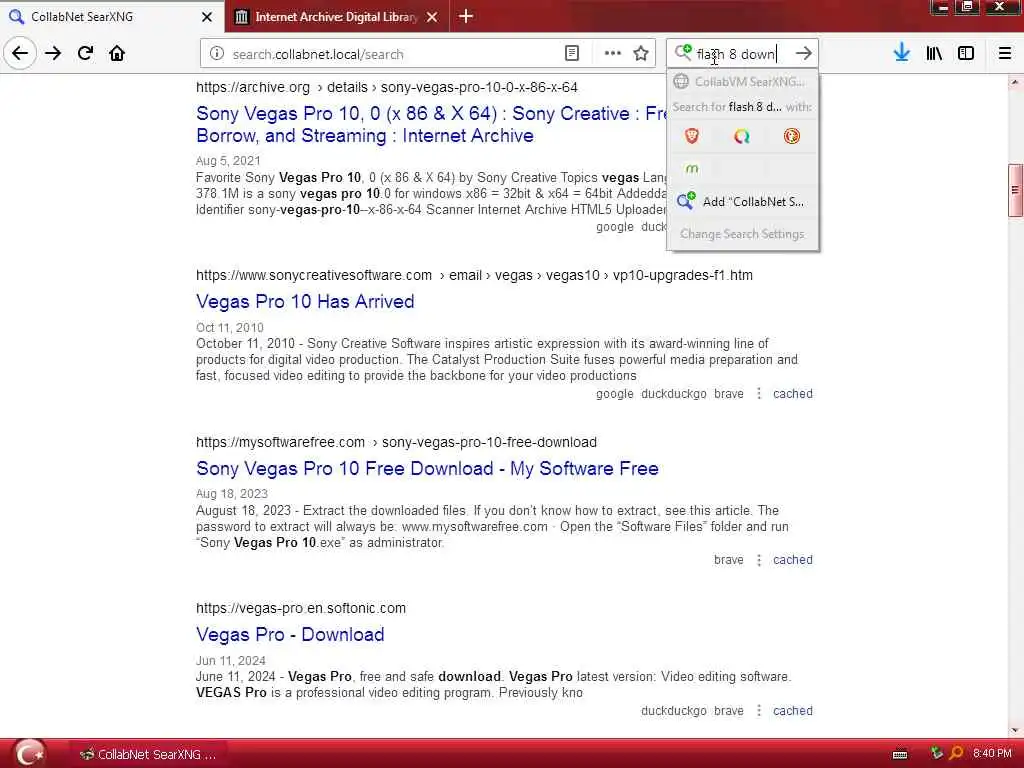The width and height of the screenshot is (1024, 768).
Task: Open cached link for Vegas Pro 10 Has Arrived
Action: coord(793,394)
